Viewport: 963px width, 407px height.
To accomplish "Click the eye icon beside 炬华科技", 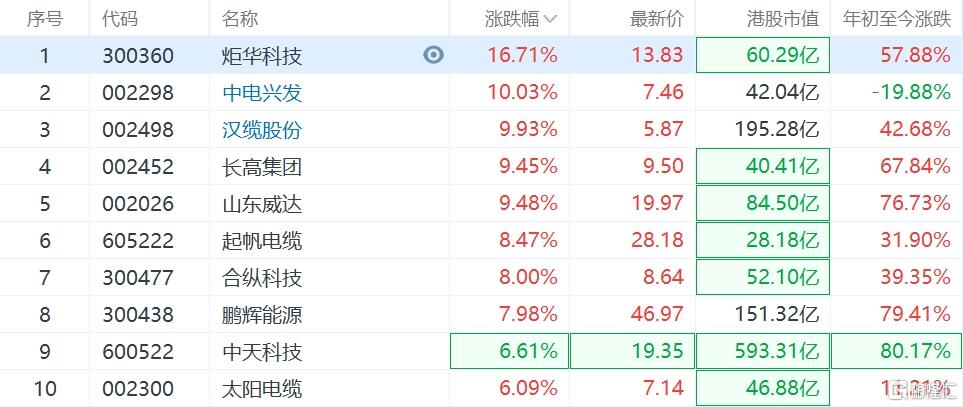I will 433,55.
